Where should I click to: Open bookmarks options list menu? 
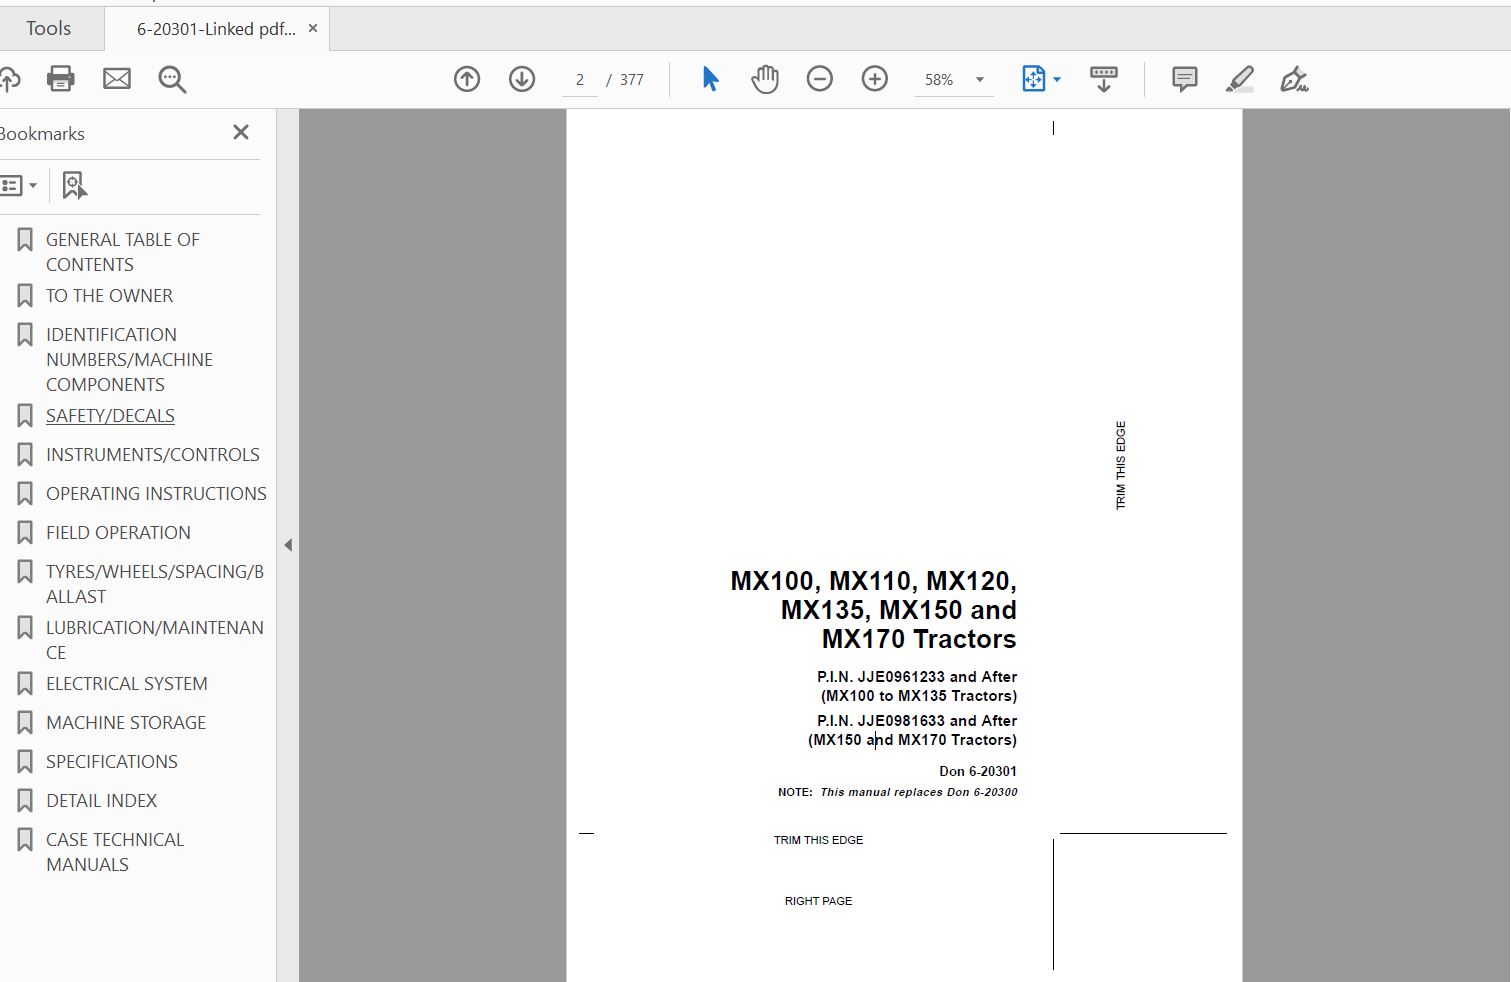click(x=18, y=185)
